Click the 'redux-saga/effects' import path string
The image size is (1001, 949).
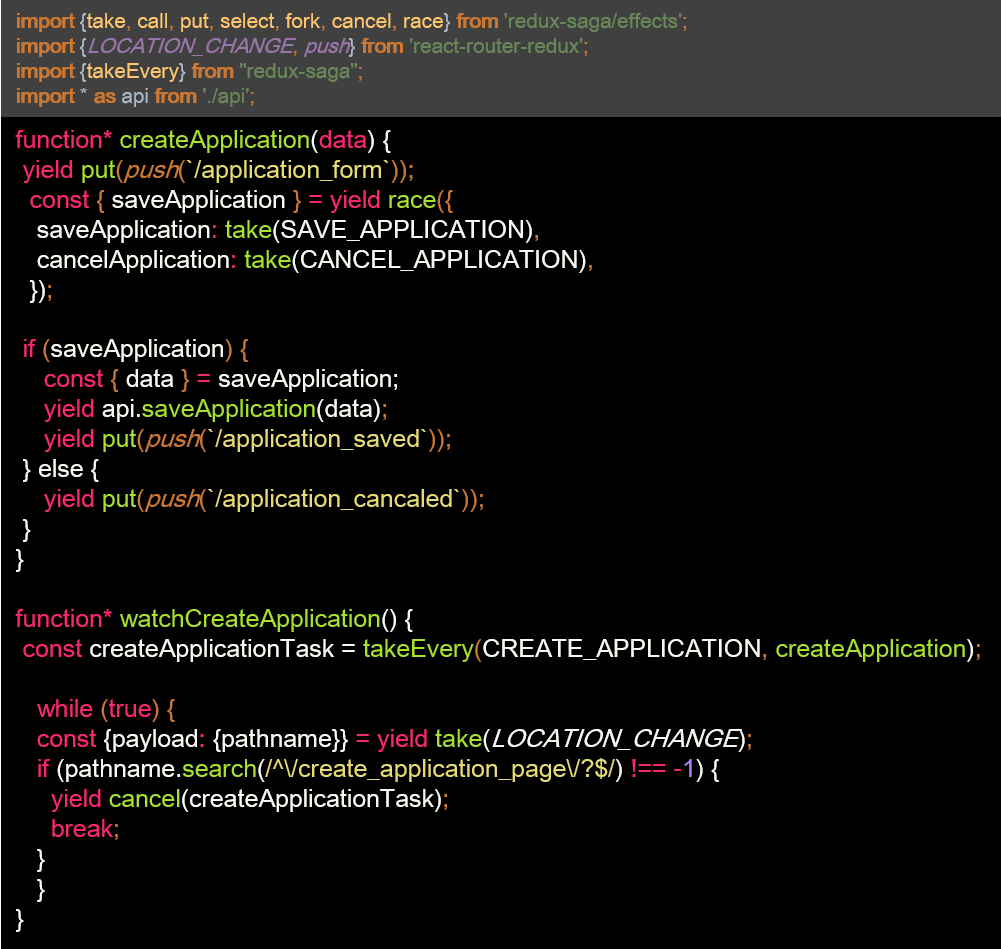point(591,21)
